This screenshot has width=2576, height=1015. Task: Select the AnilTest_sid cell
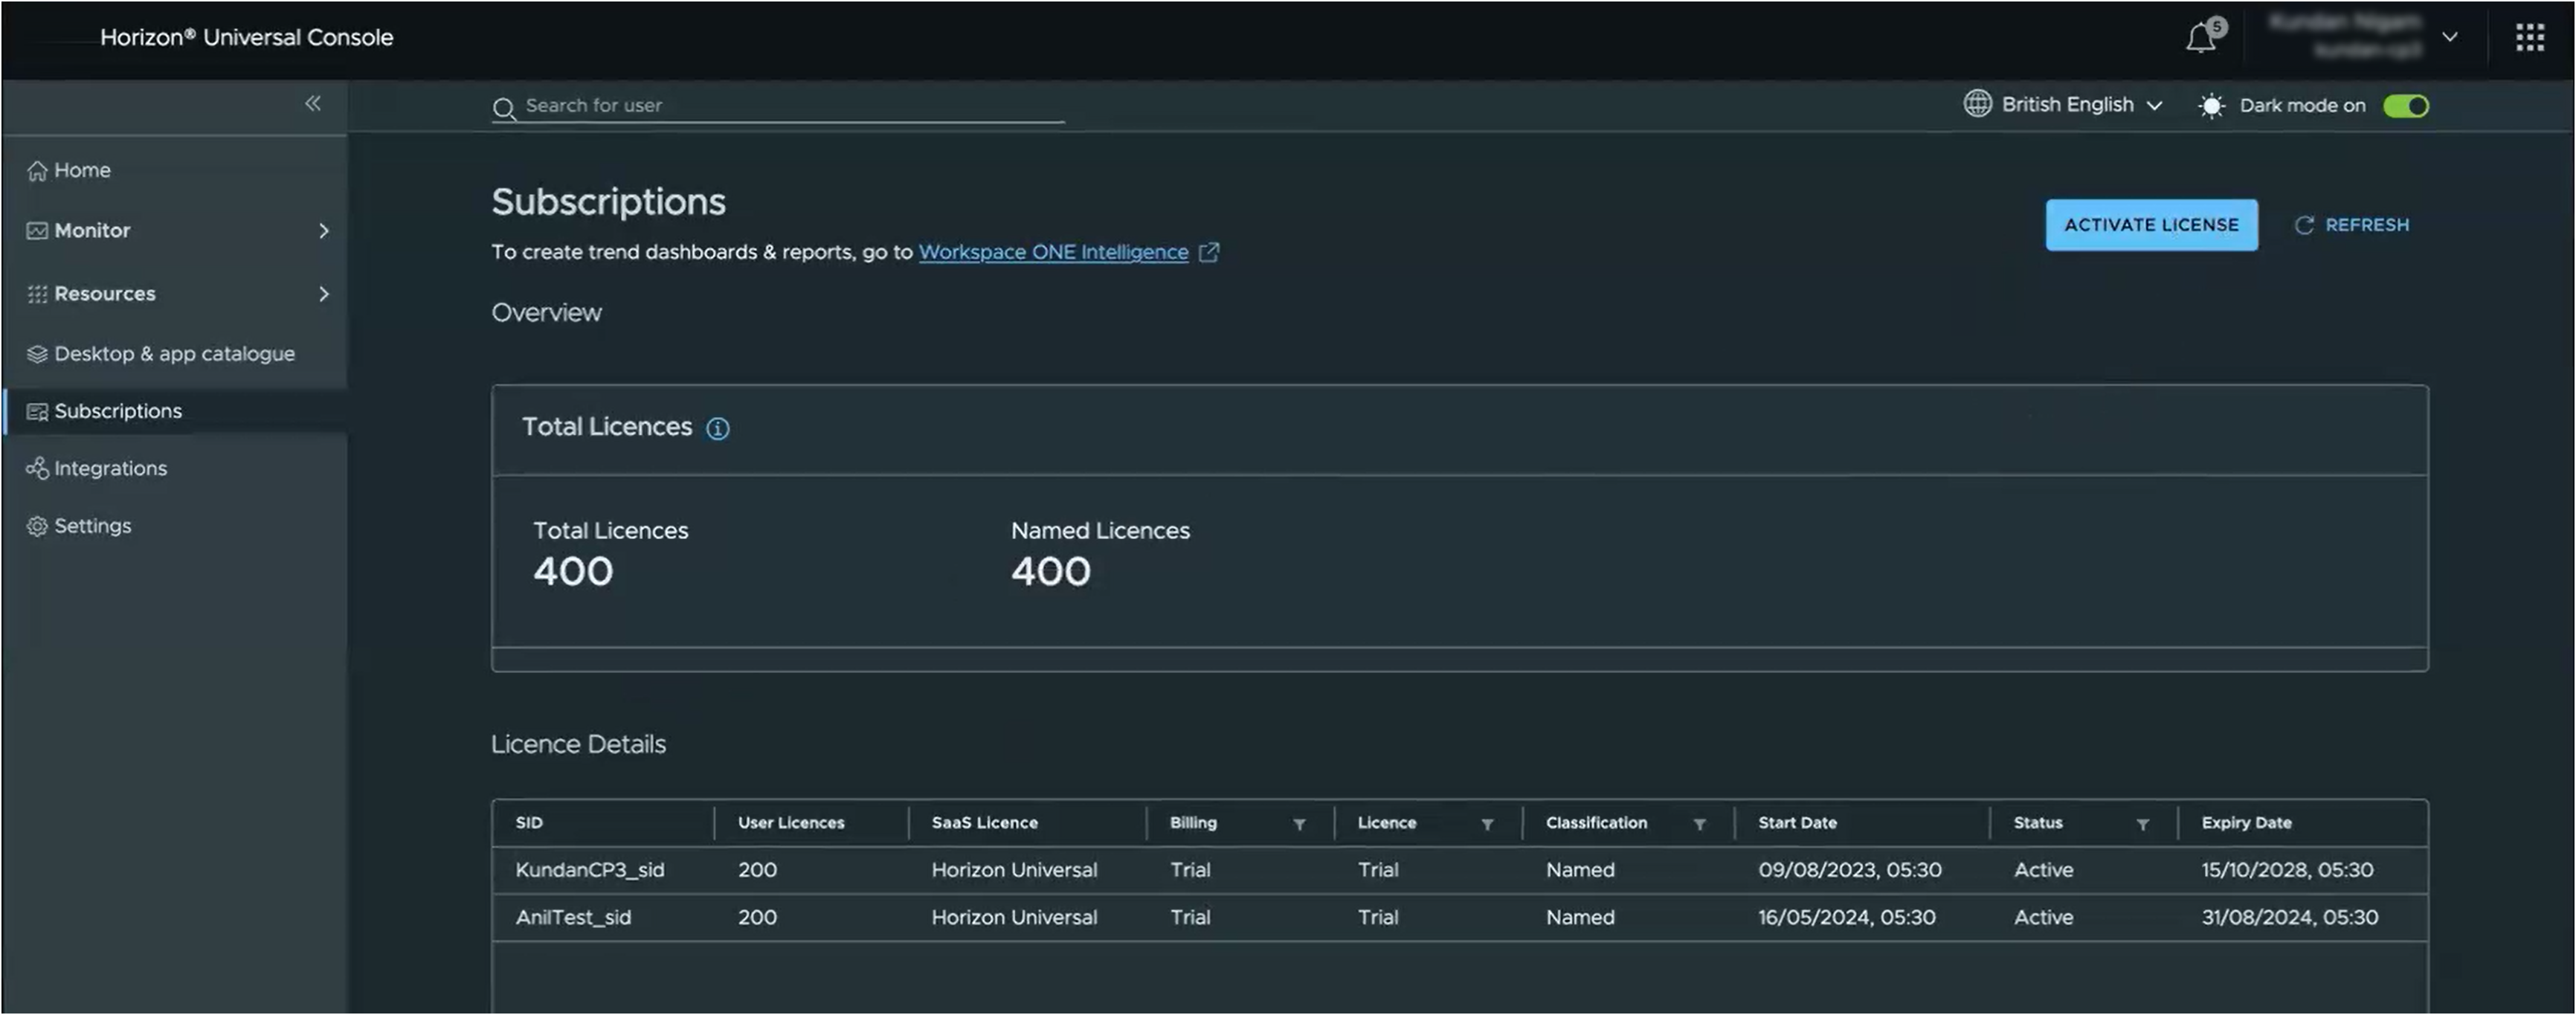[x=573, y=917]
